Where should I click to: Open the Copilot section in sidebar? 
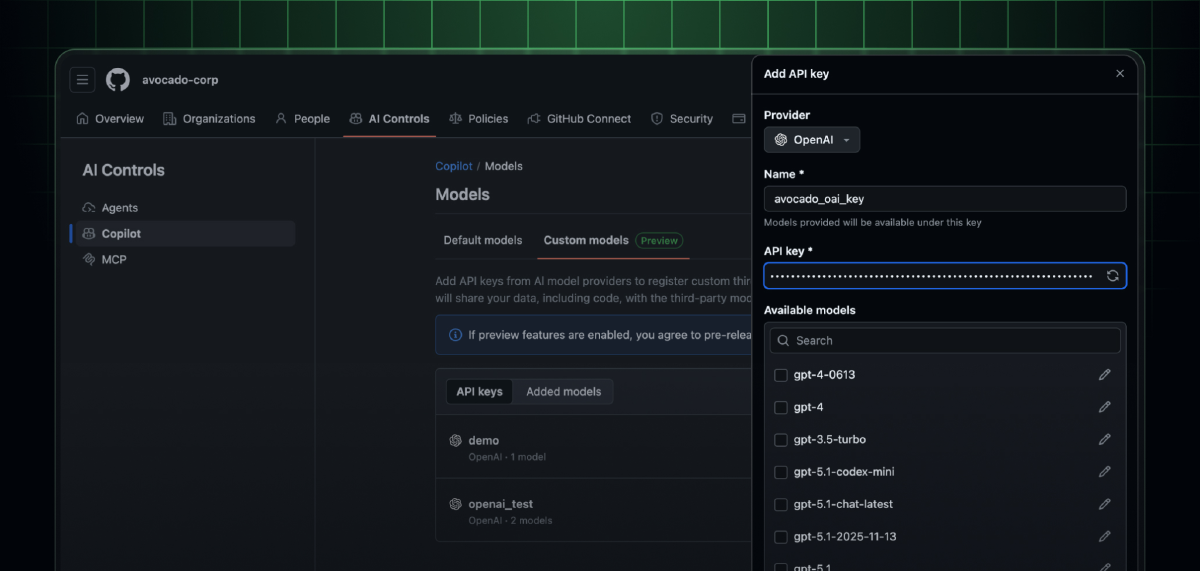[x=121, y=234]
